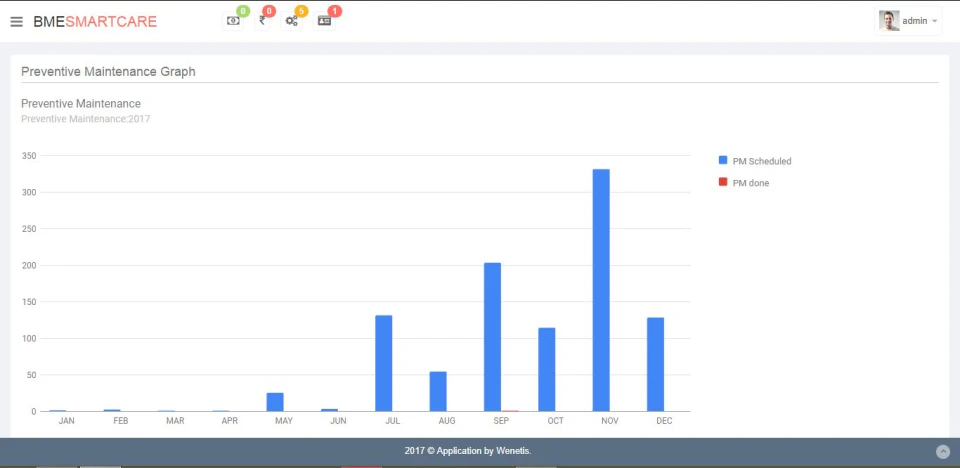Click the red 1 notification badge

coord(335,11)
